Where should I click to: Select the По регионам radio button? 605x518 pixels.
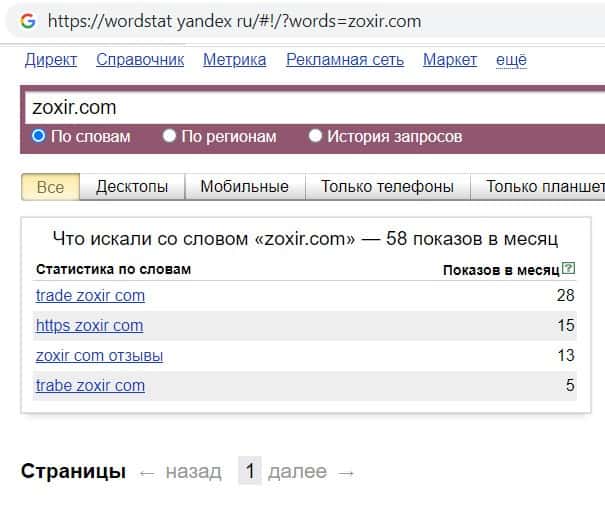pos(169,136)
